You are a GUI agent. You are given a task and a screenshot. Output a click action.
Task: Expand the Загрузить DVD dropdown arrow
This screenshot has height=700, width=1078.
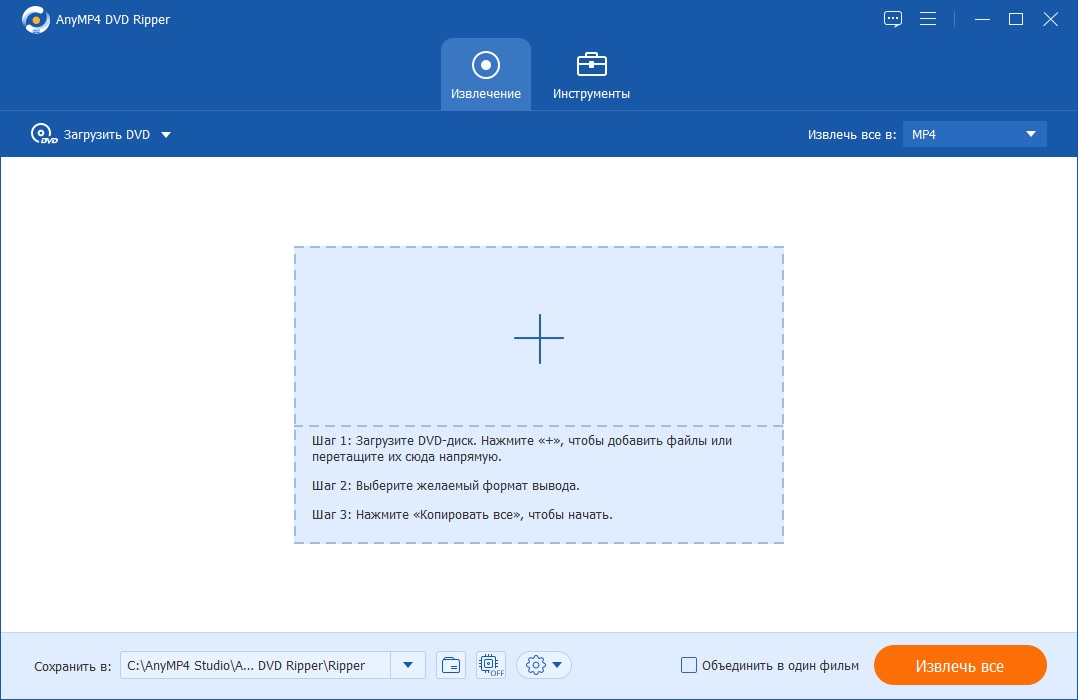pos(167,133)
